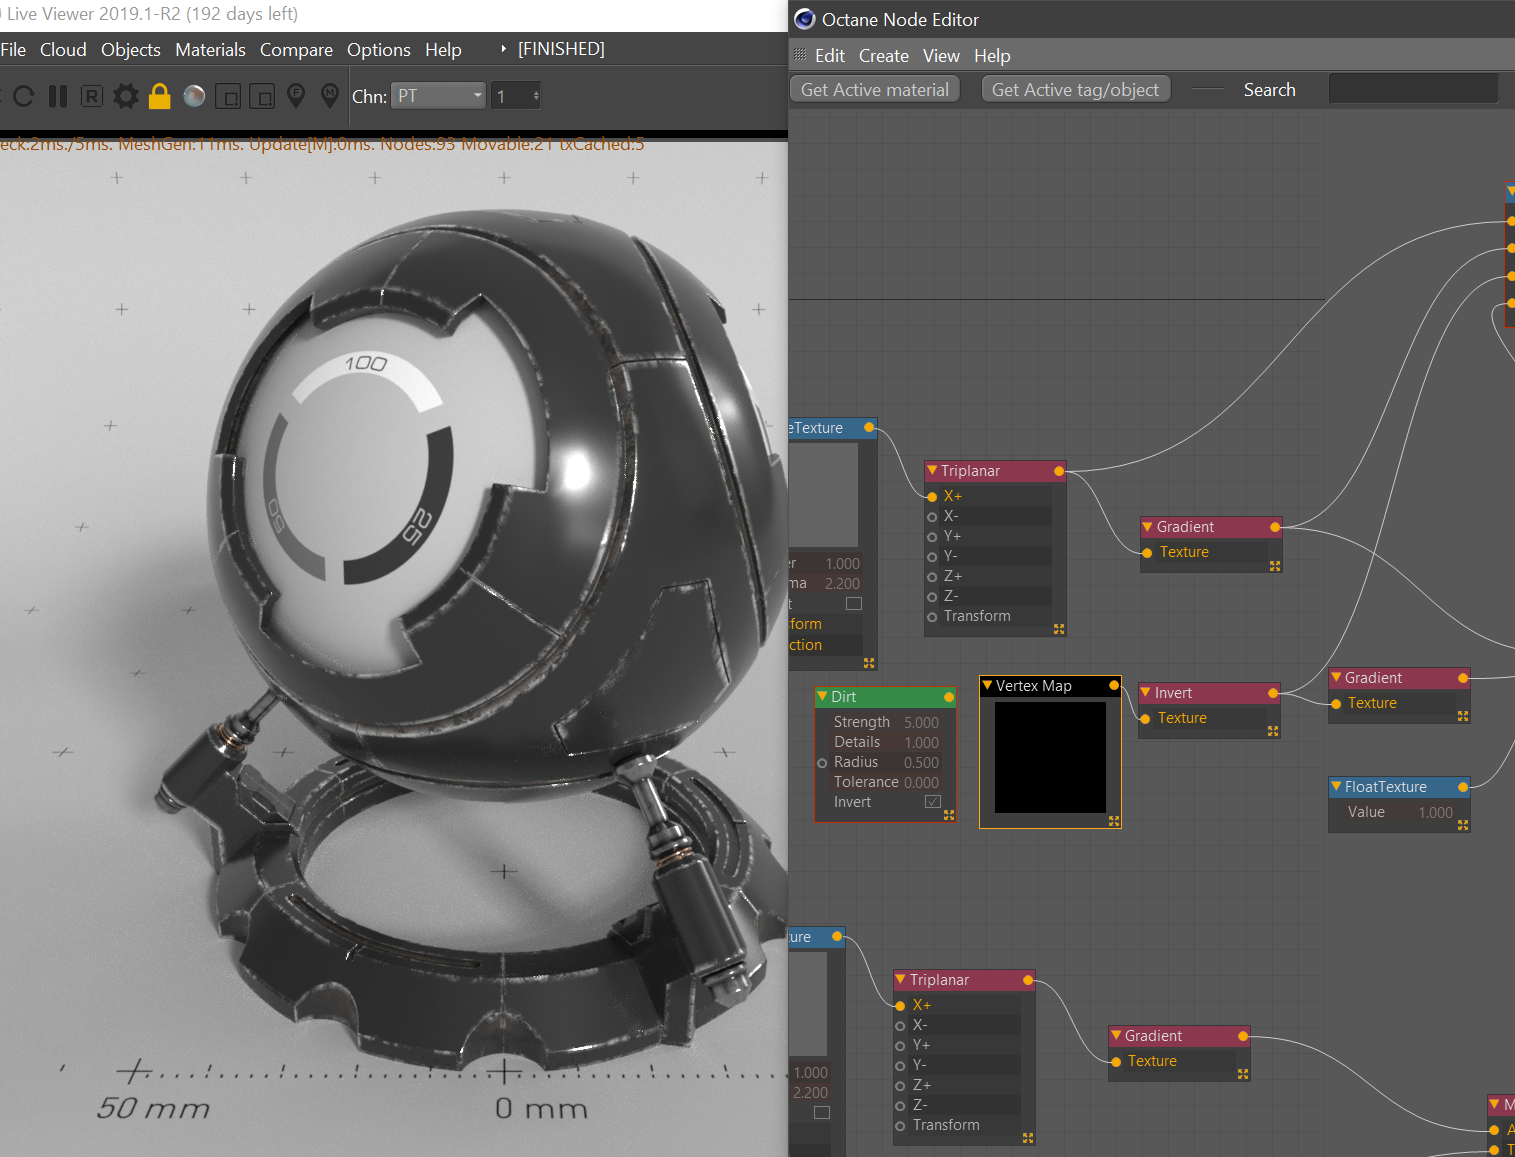
Task: Open the Options menu in Live Viewer
Action: point(379,50)
